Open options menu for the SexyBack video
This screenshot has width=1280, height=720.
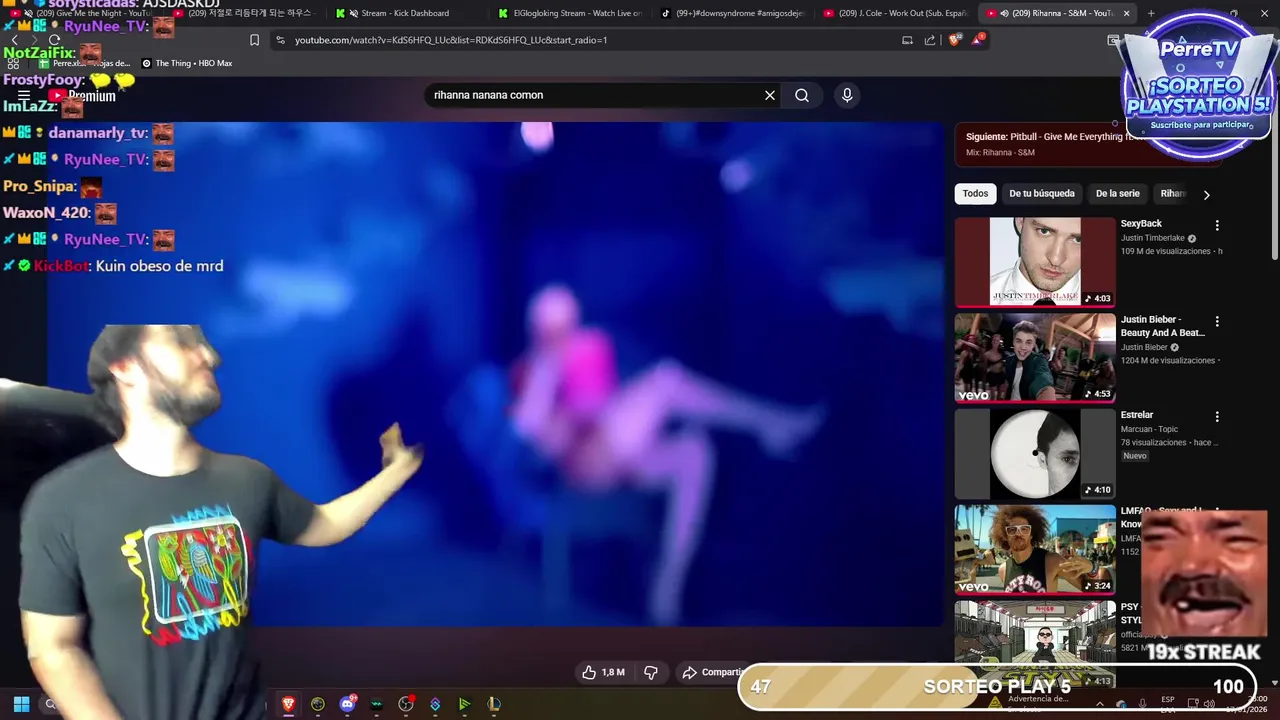1217,225
